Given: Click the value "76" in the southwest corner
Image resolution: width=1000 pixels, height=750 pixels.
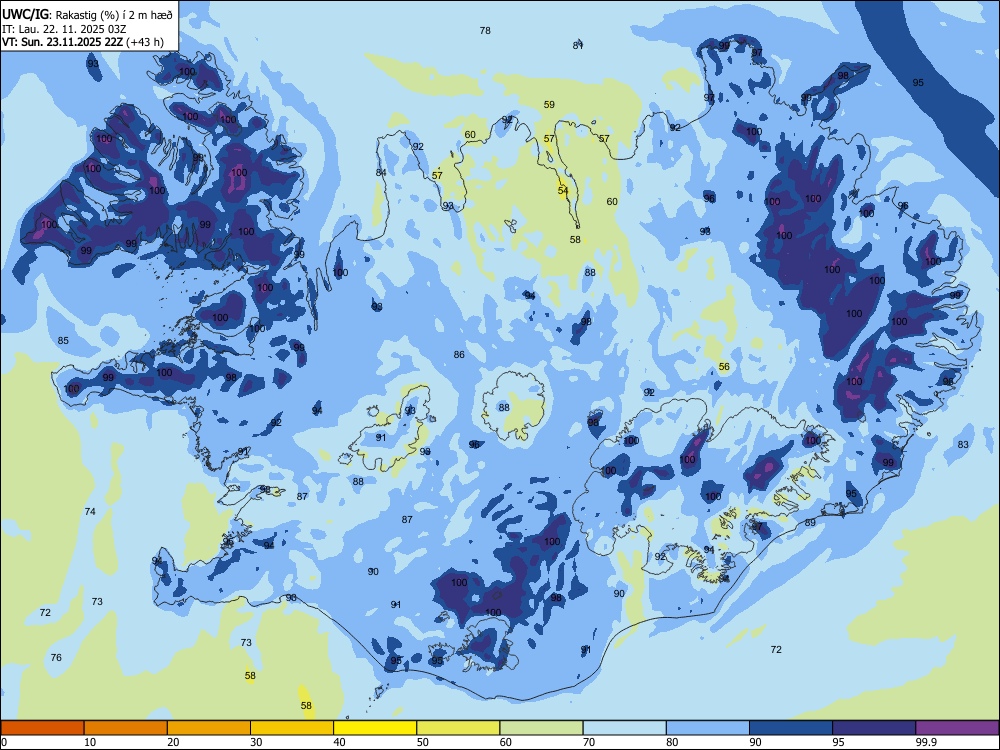Looking at the screenshot, I should (x=56, y=658).
